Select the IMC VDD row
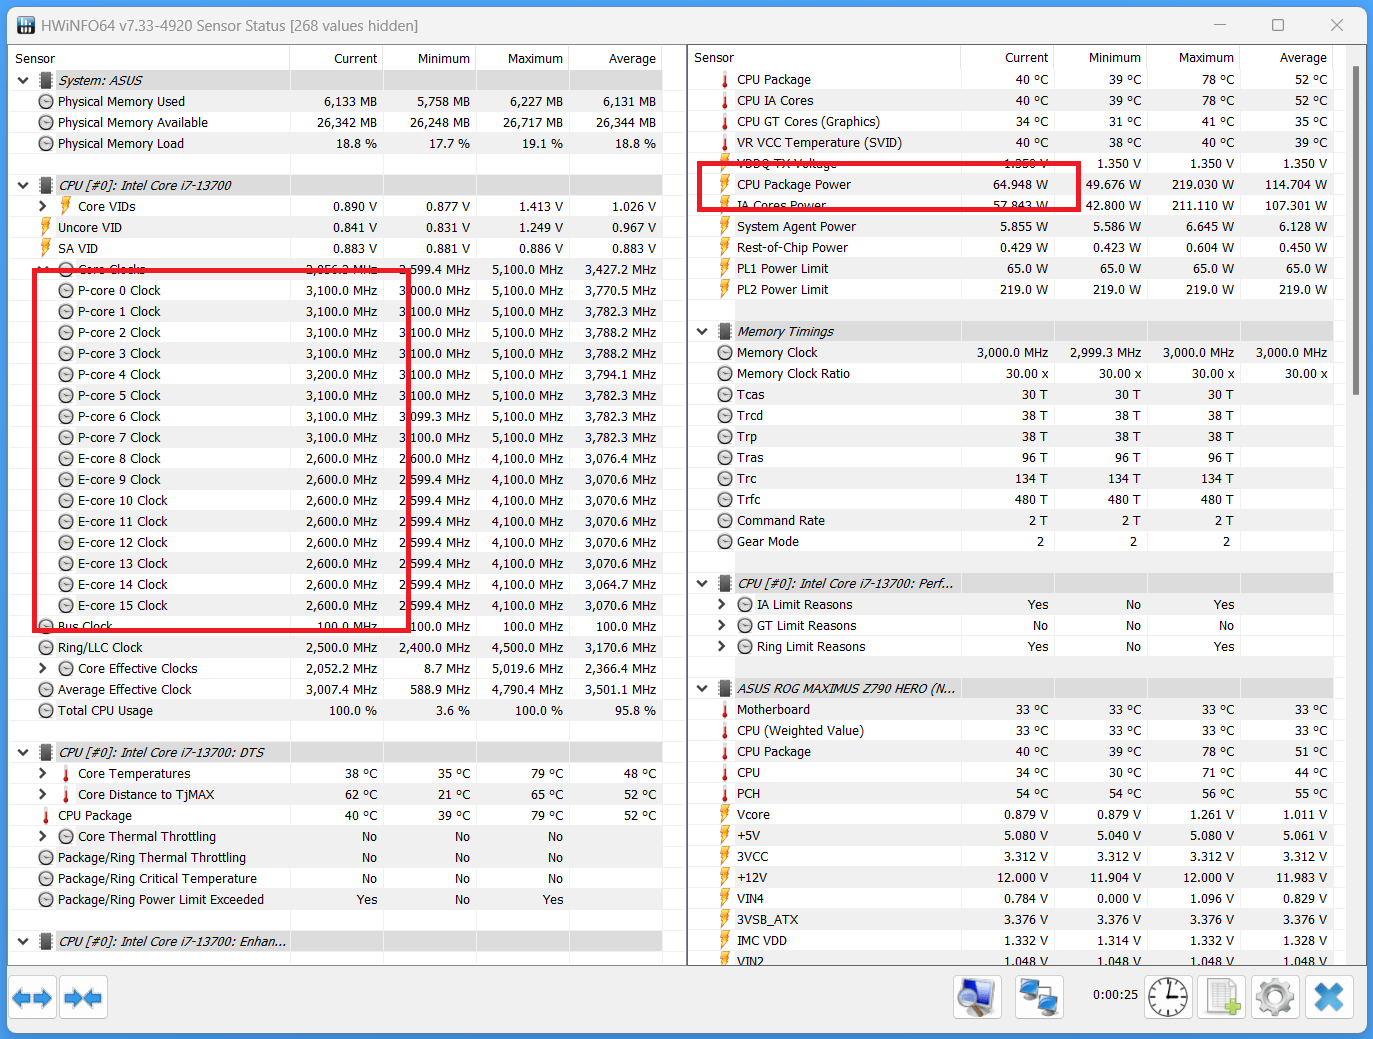 coord(1011,940)
